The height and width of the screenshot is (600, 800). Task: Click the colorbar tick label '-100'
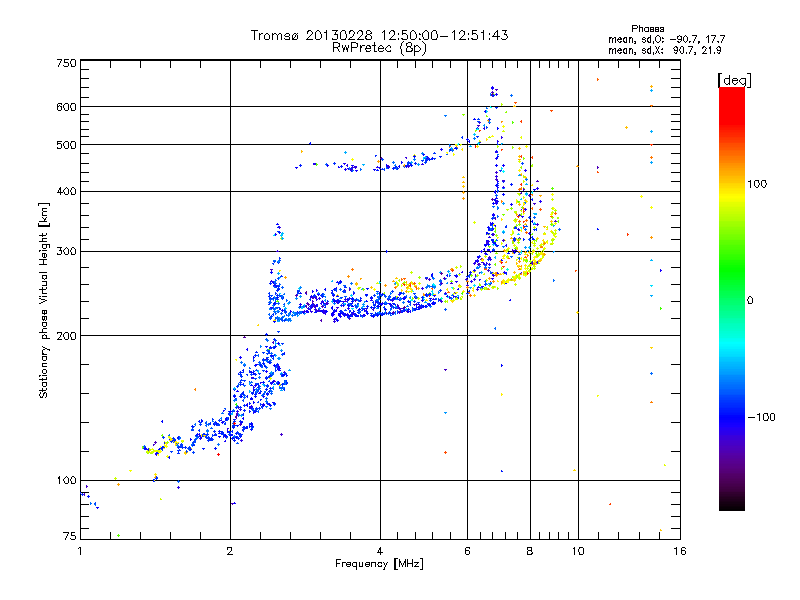pyautogui.click(x=761, y=417)
